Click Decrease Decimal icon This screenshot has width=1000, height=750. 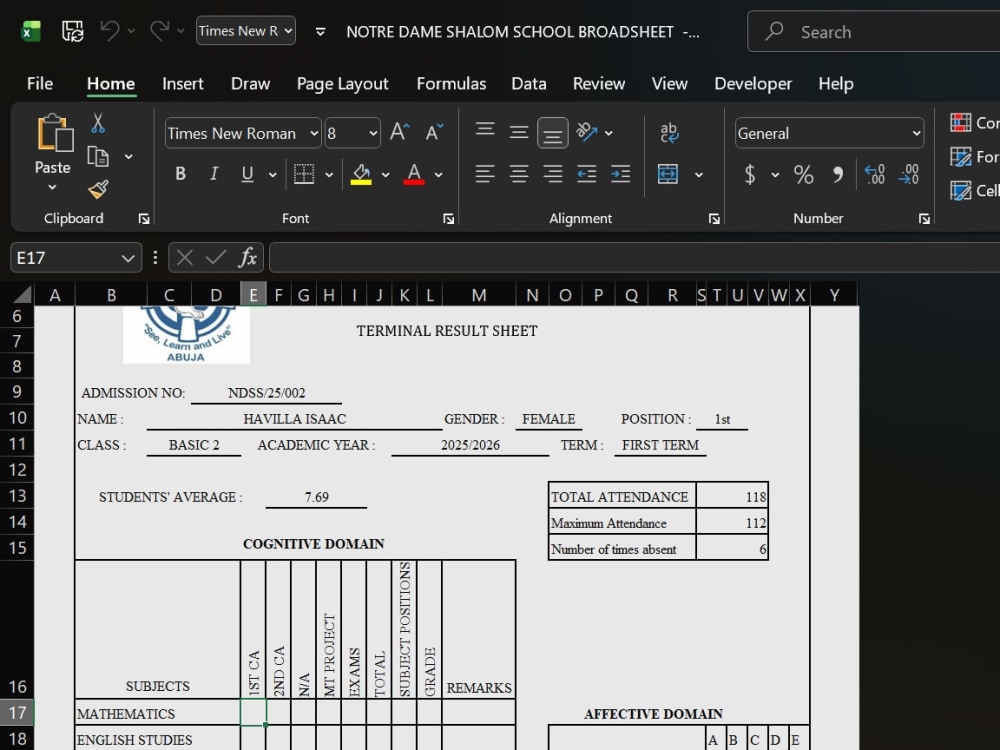[x=909, y=174]
